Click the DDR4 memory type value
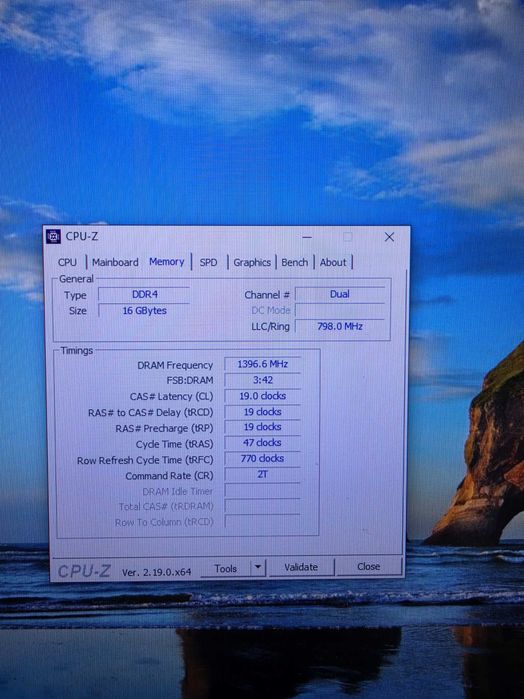The height and width of the screenshot is (699, 524). click(x=144, y=294)
